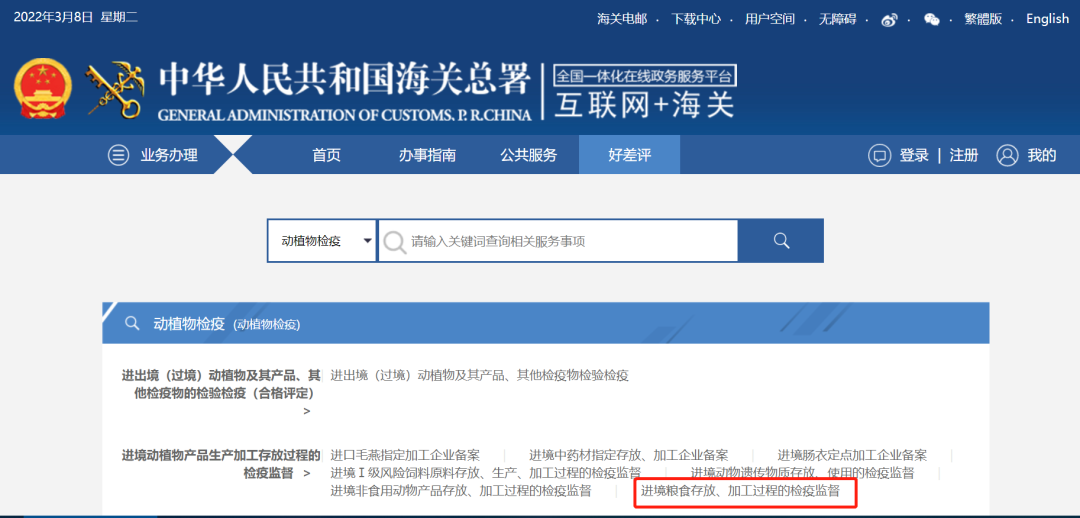Open the 动植物检疫 category dropdown
The width and height of the screenshot is (1080, 518).
(x=322, y=241)
